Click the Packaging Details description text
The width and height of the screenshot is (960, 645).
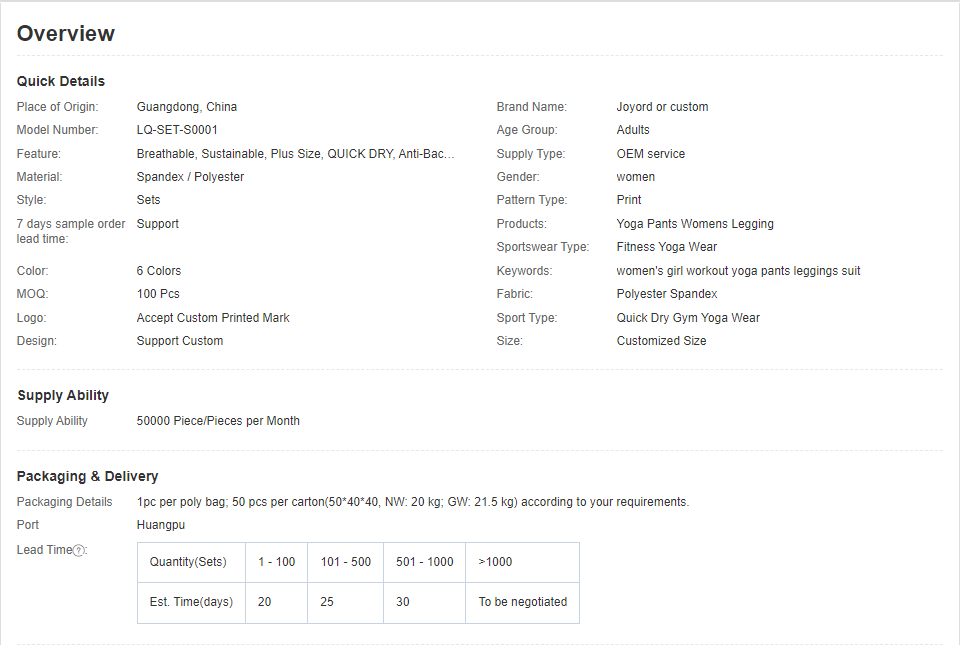413,502
